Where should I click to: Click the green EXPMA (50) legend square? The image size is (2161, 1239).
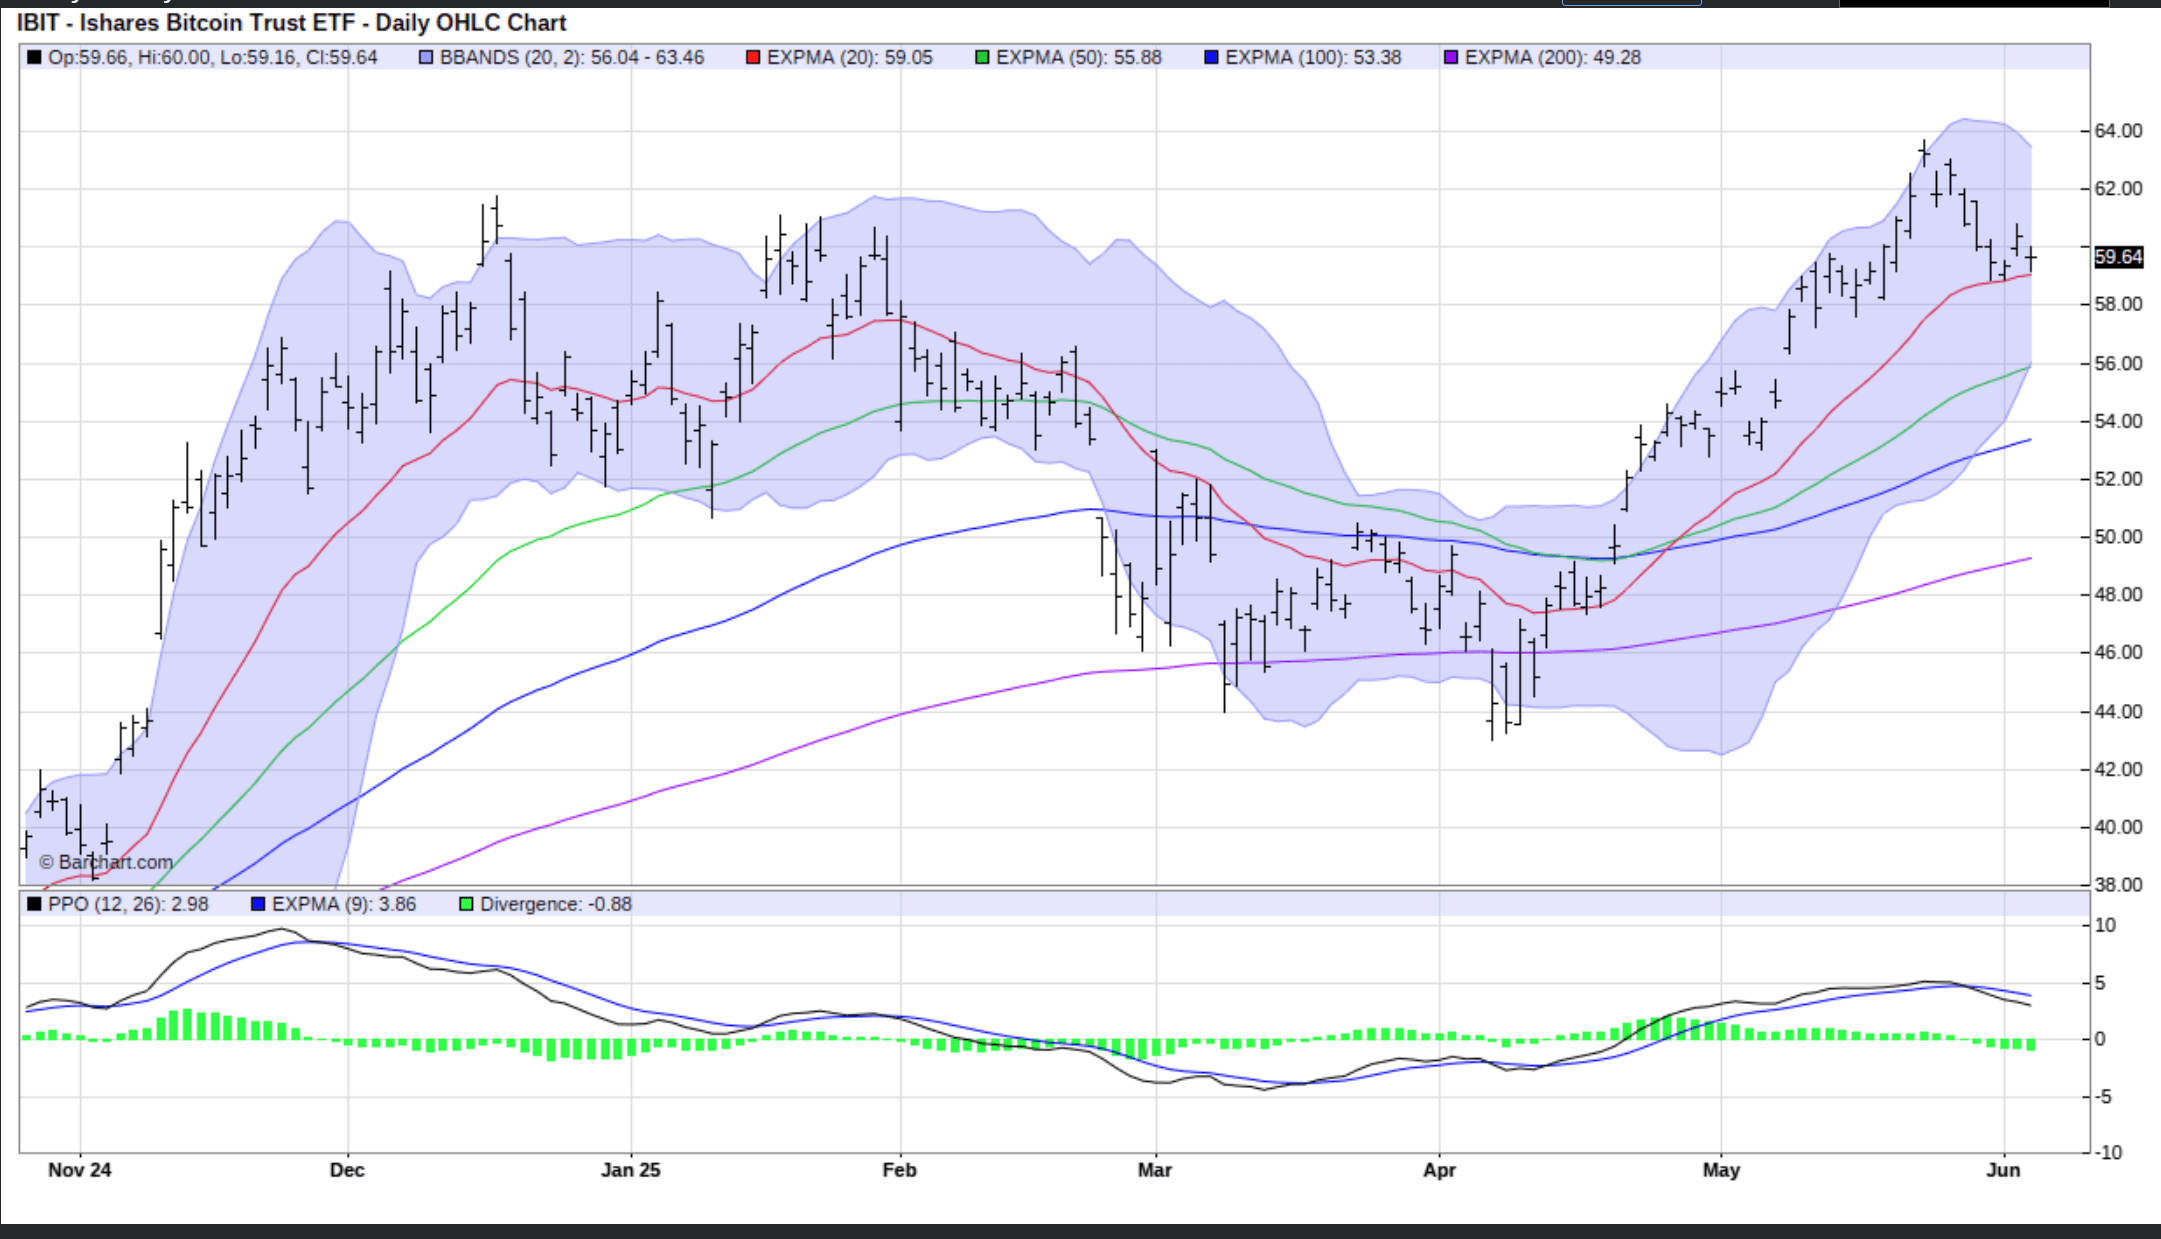[x=982, y=57]
